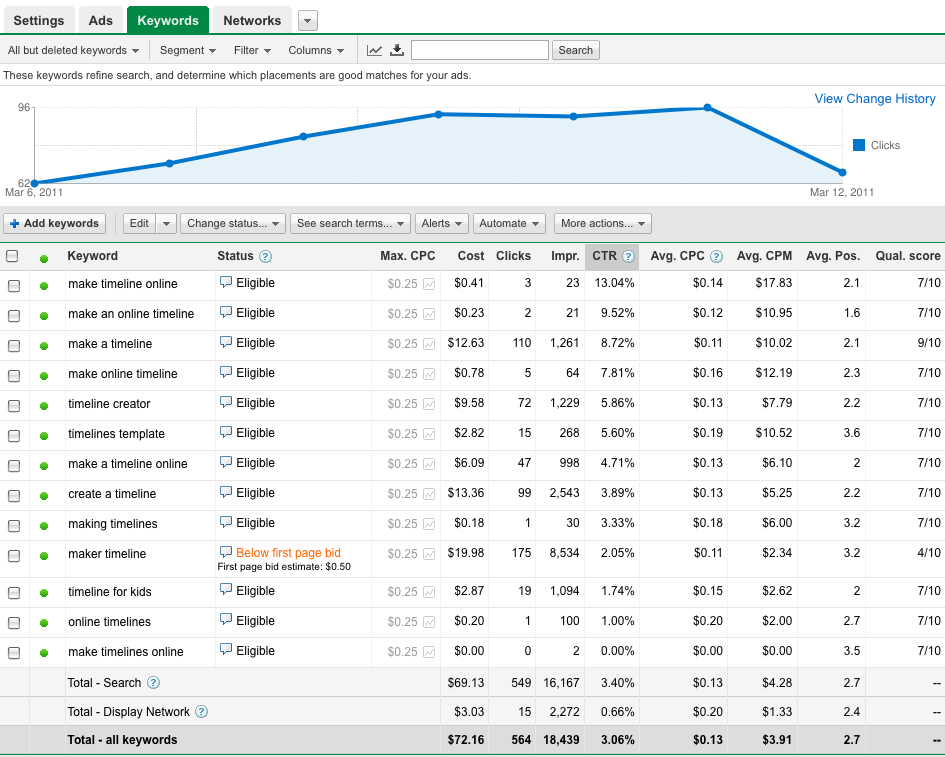Click the blue Clicks legend swatch
945x757 pixels.
click(x=859, y=145)
